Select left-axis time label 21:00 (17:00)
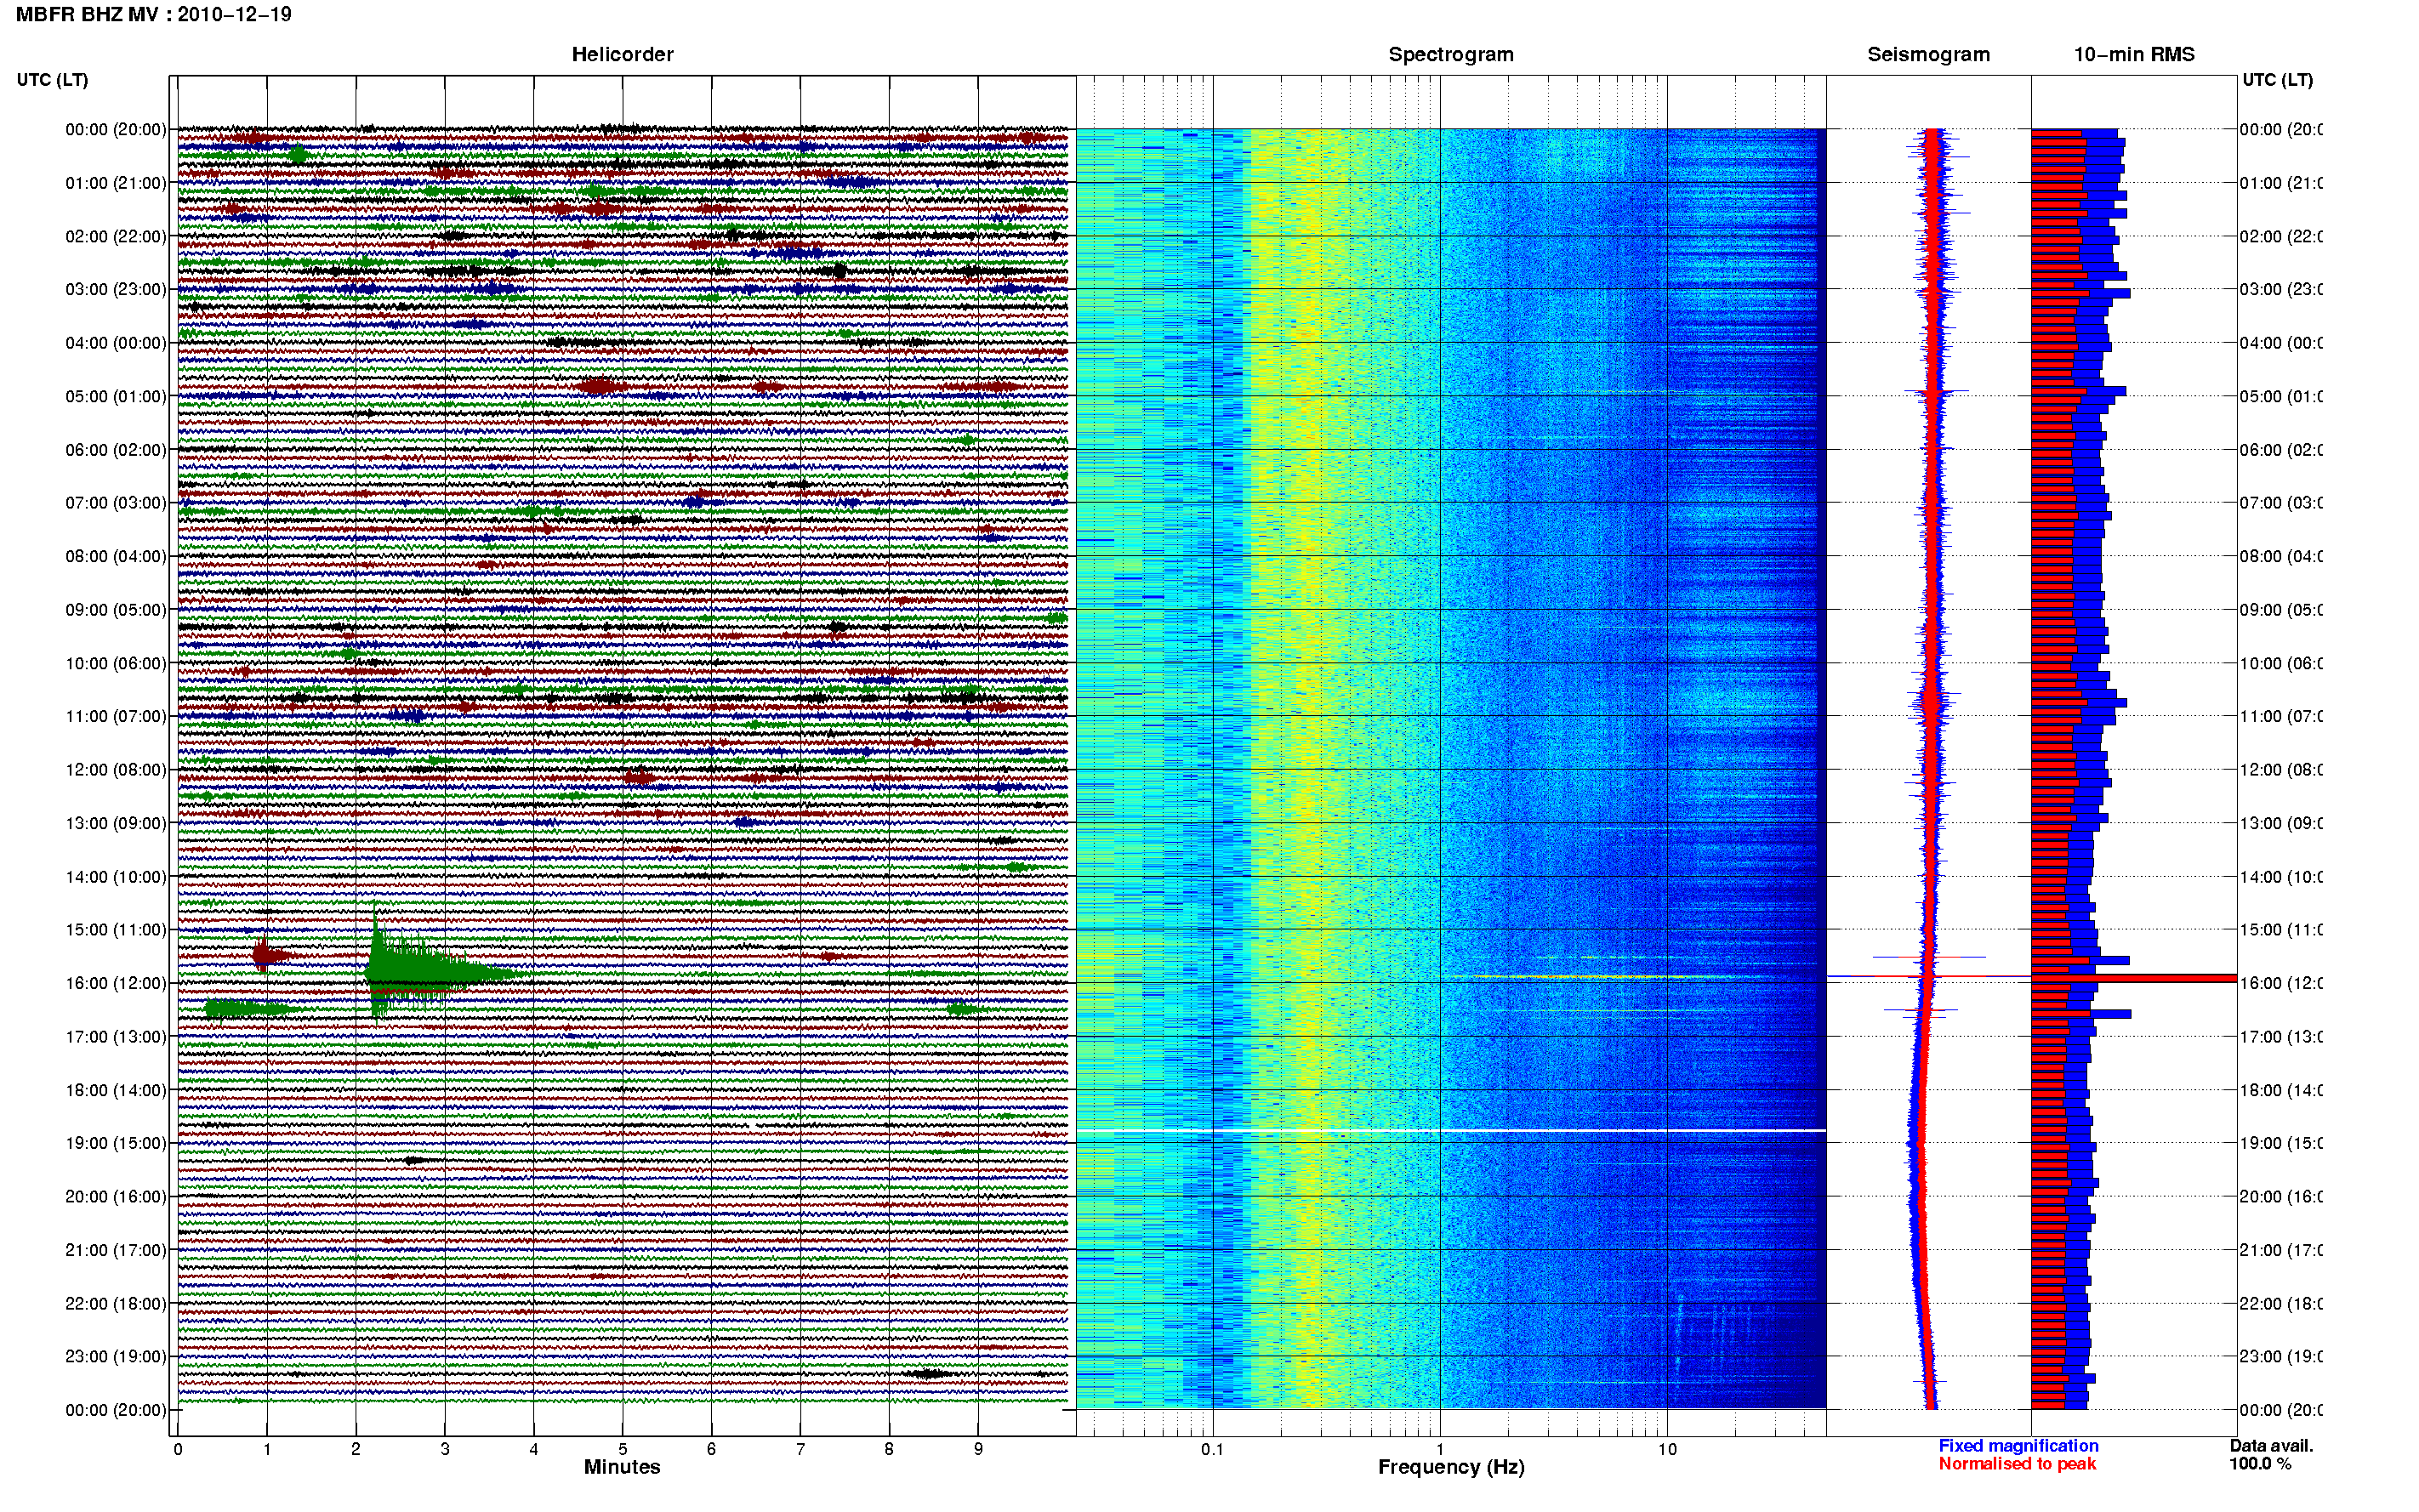The height and width of the screenshot is (1512, 2419). pos(116,1250)
